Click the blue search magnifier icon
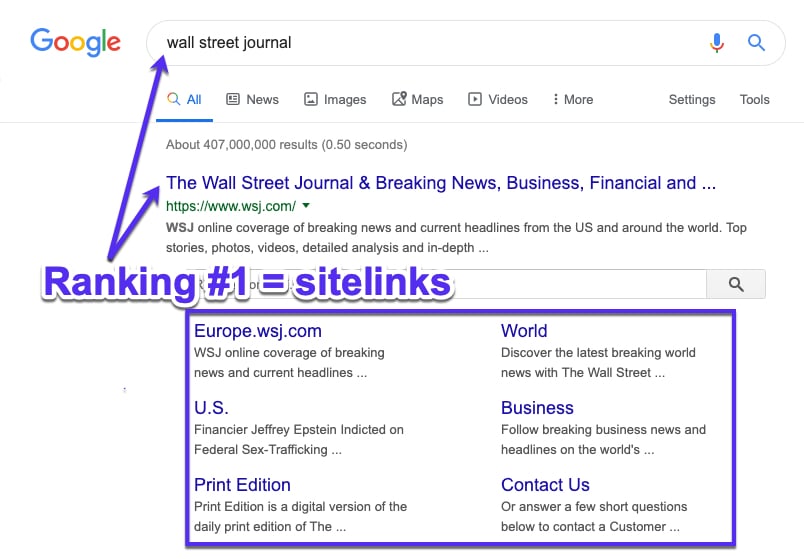 pos(756,43)
